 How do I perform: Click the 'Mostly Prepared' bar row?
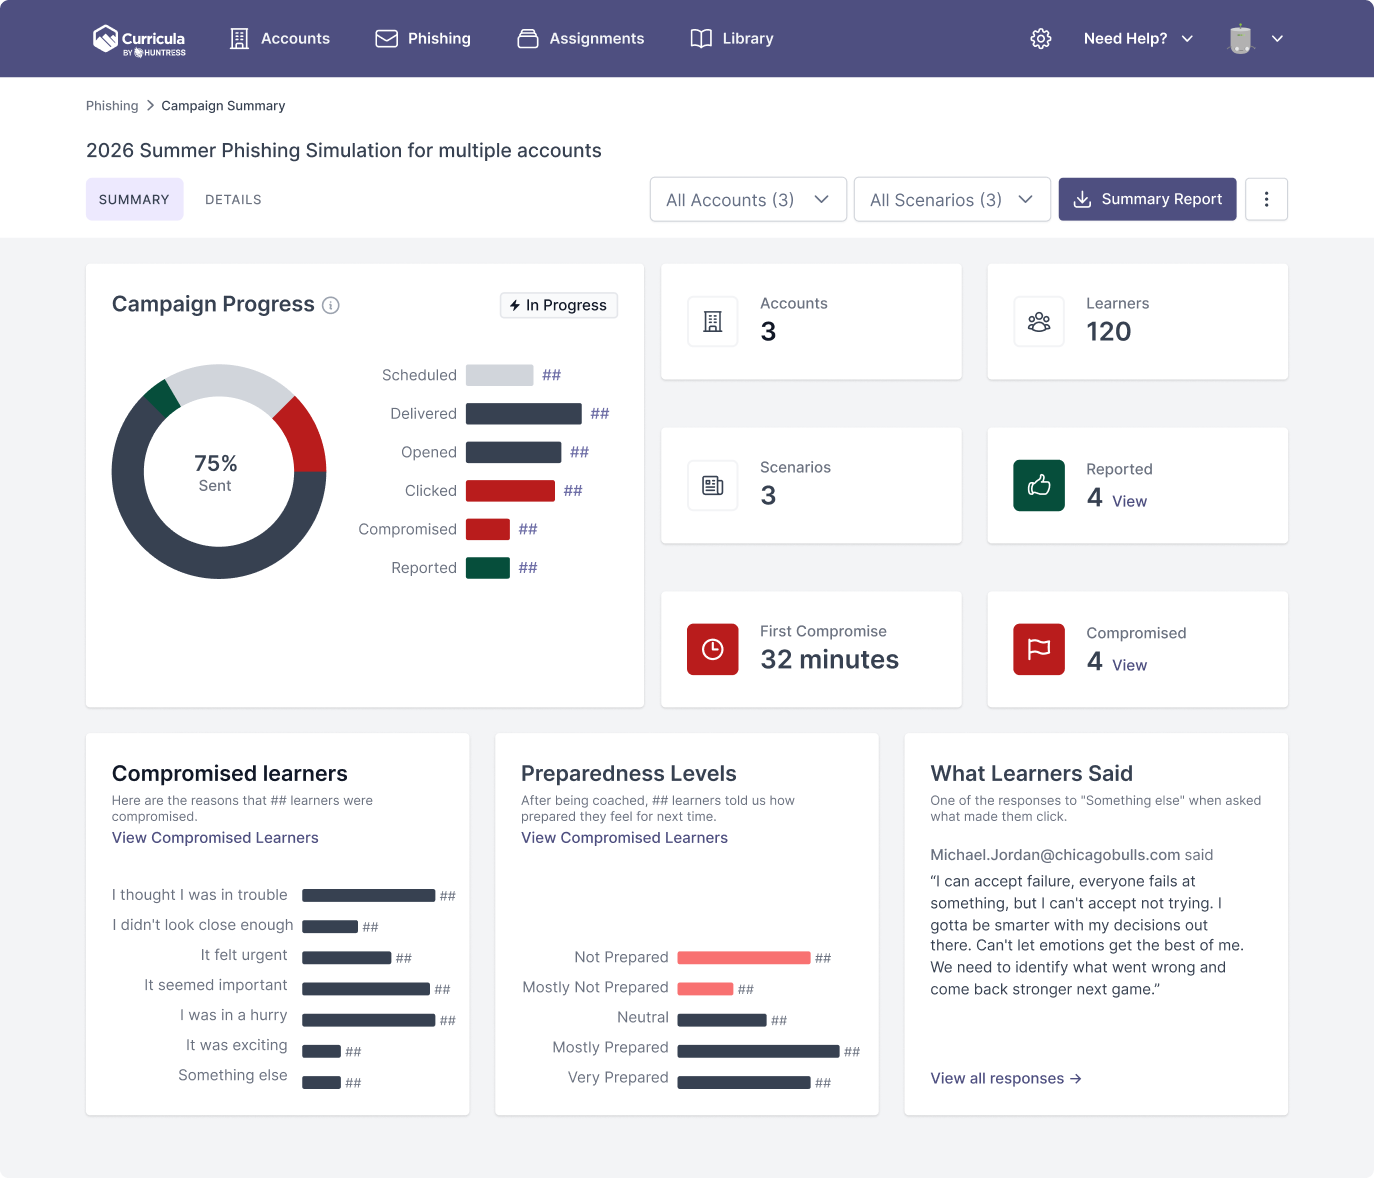click(x=706, y=1048)
